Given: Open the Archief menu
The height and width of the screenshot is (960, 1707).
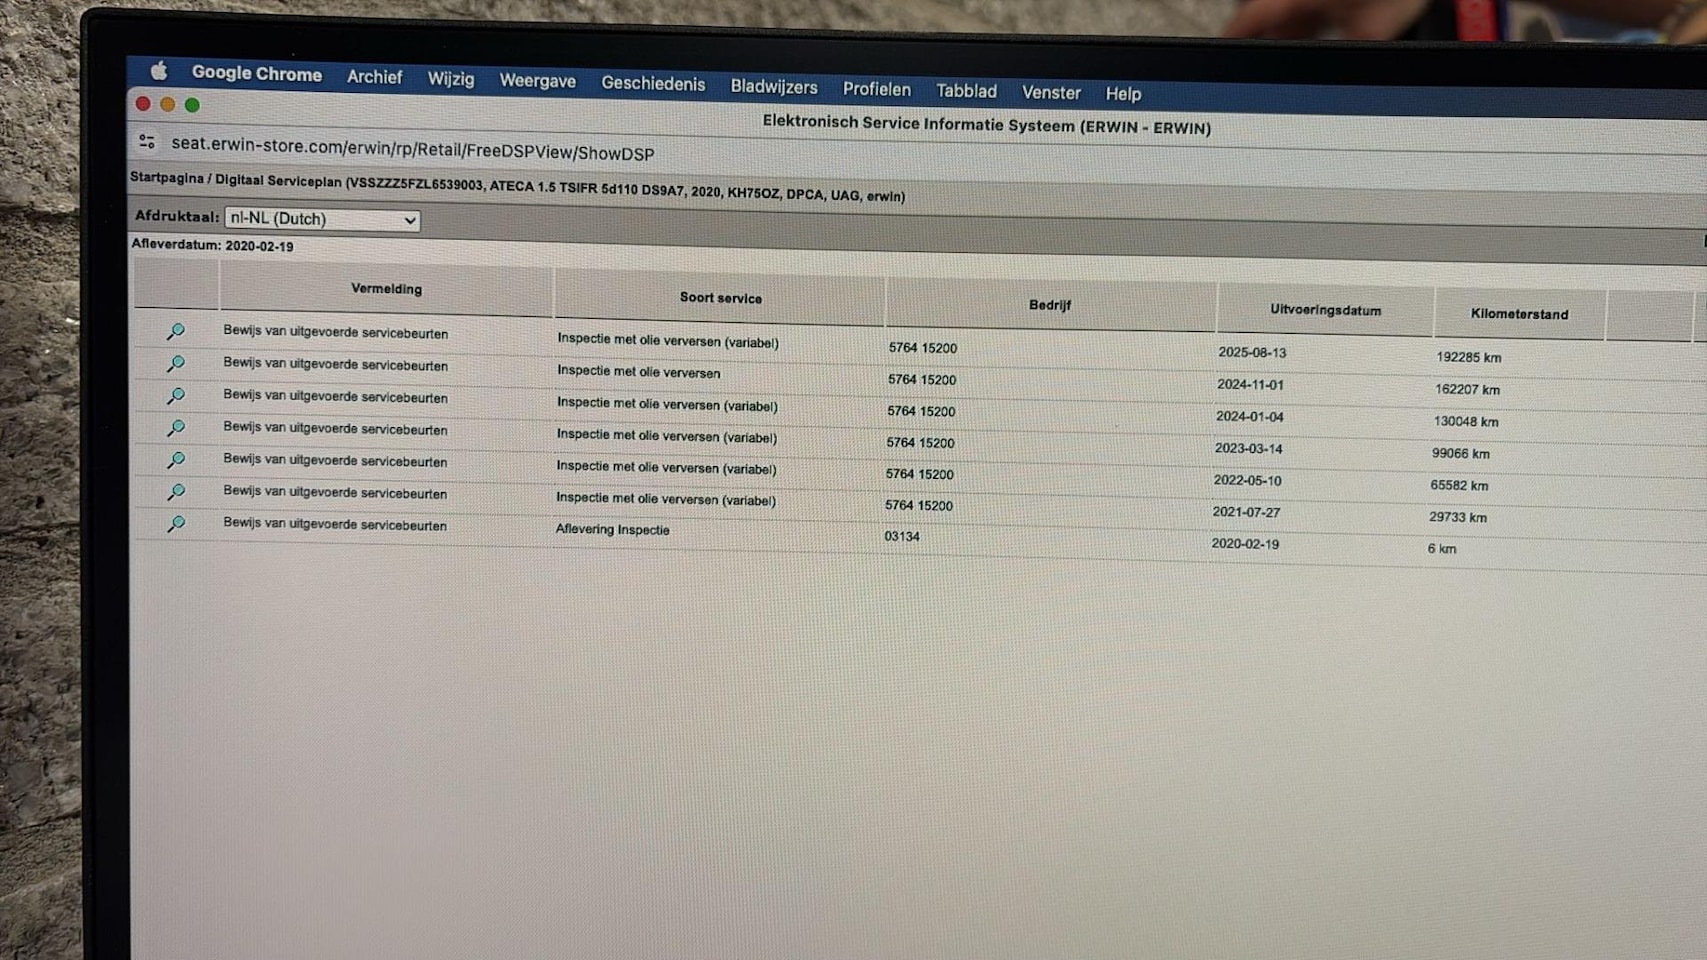Looking at the screenshot, I should pyautogui.click(x=374, y=77).
